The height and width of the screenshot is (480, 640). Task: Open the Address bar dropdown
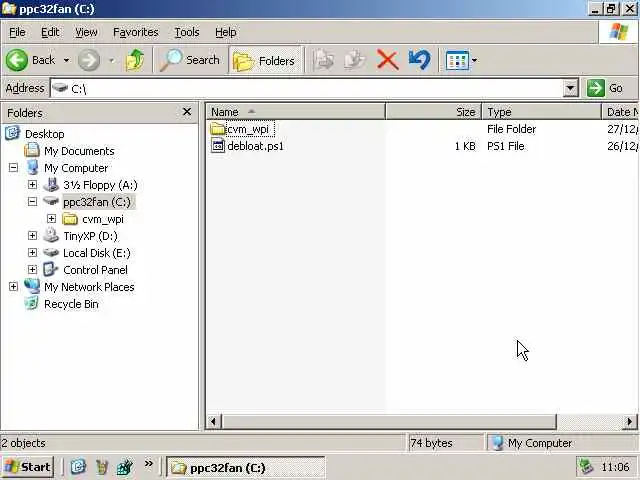coord(571,88)
